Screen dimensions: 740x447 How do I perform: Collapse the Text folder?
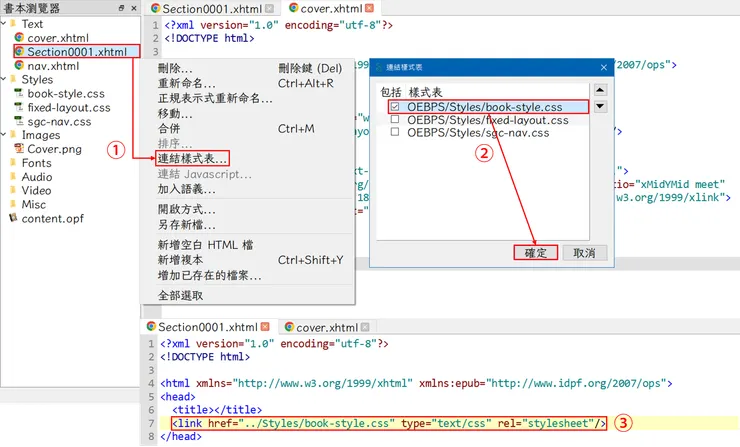(4, 23)
